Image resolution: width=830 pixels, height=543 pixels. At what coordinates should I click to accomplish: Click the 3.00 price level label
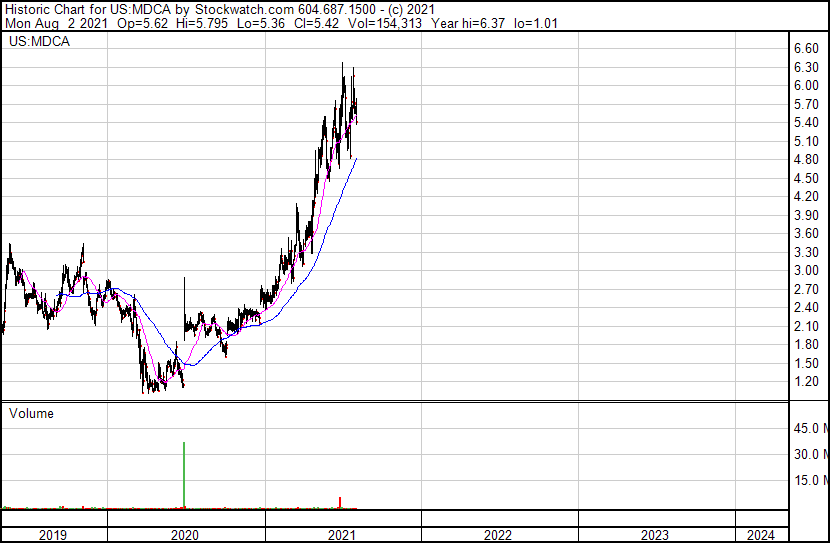click(x=806, y=270)
